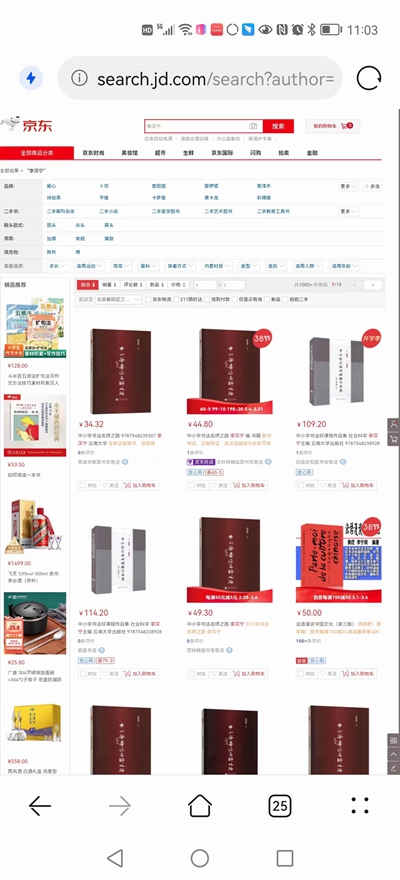Image resolution: width=400 pixels, height=880 pixels.
Task: Open the 适用运动 advanced filter dropdown
Action: click(89, 266)
